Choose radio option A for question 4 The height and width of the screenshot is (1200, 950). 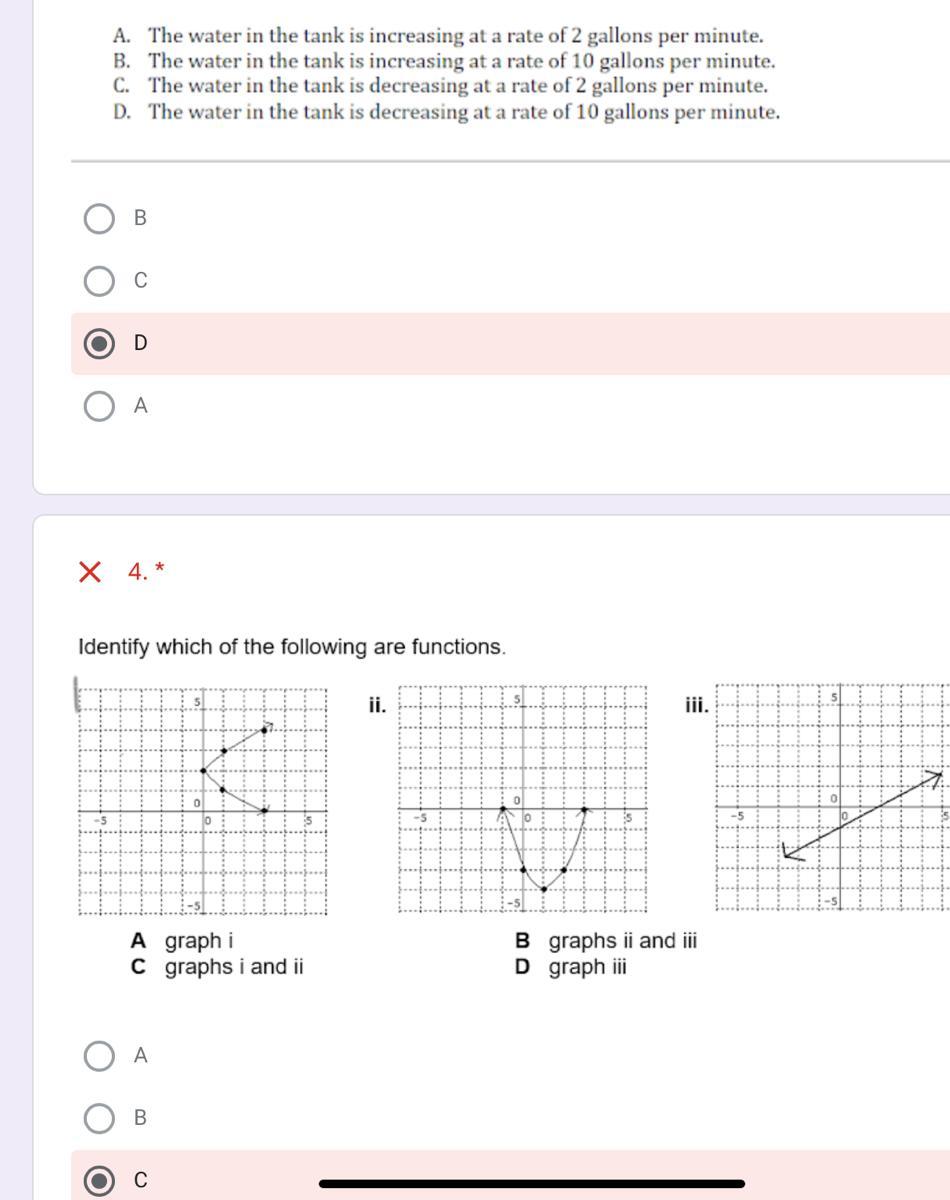[99, 1056]
